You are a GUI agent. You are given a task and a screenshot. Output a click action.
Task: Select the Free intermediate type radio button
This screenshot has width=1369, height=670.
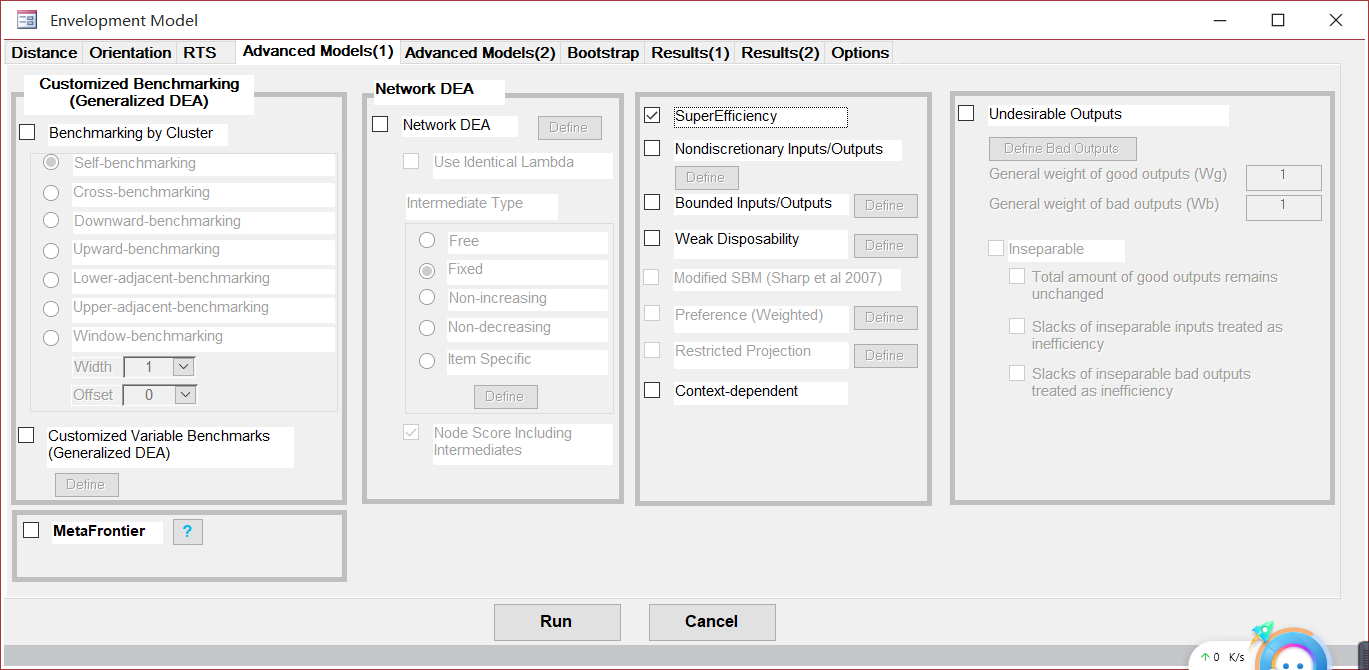point(427,240)
